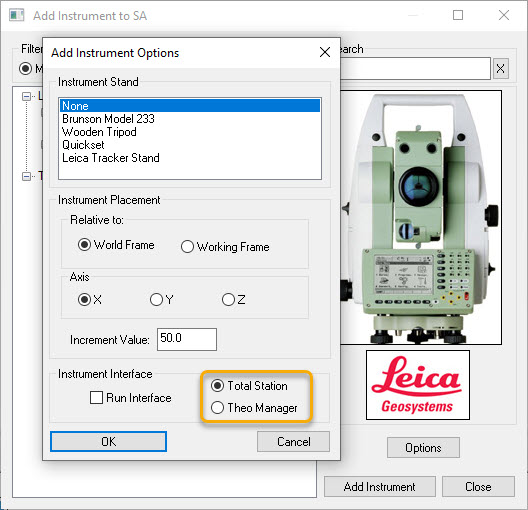Select the filter radio button in background window
The width and height of the screenshot is (528, 510).
coord(26,69)
